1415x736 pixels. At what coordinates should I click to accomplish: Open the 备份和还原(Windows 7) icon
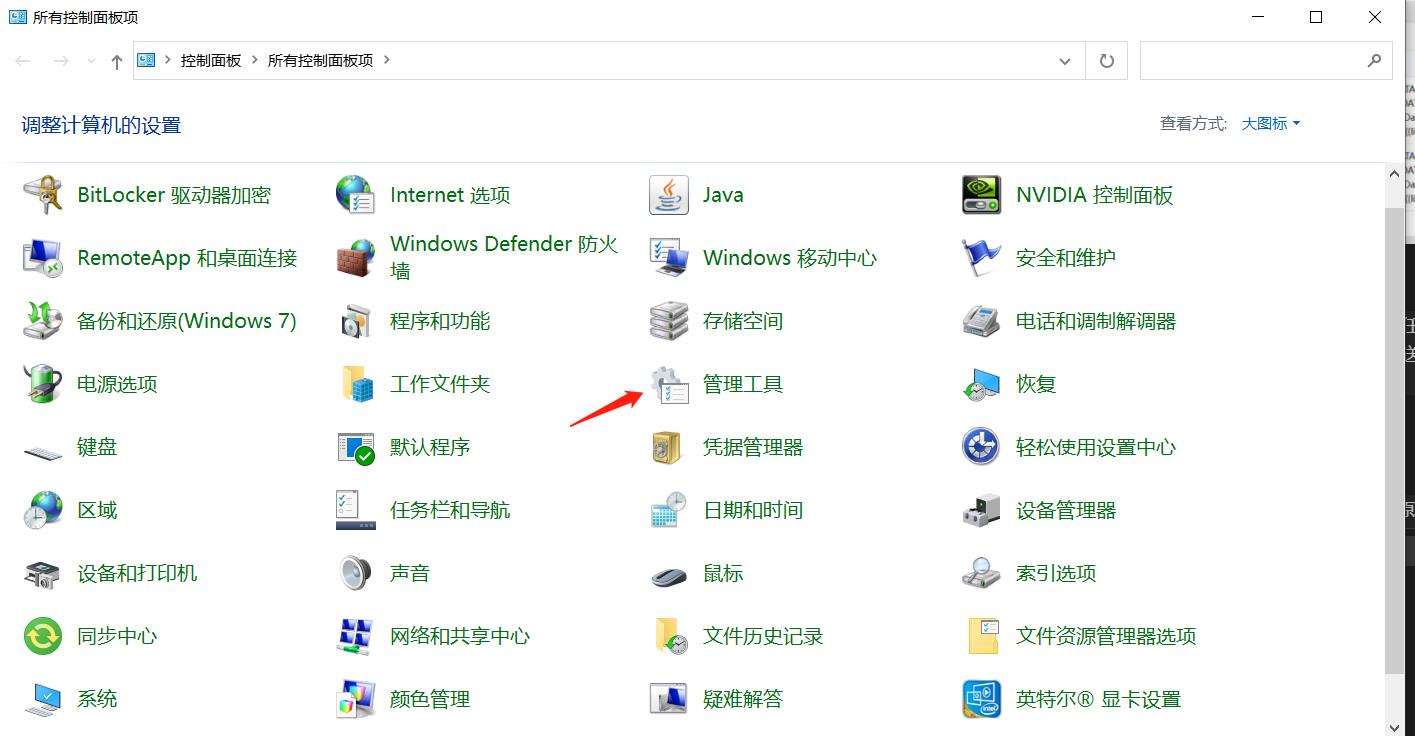pyautogui.click(x=43, y=321)
